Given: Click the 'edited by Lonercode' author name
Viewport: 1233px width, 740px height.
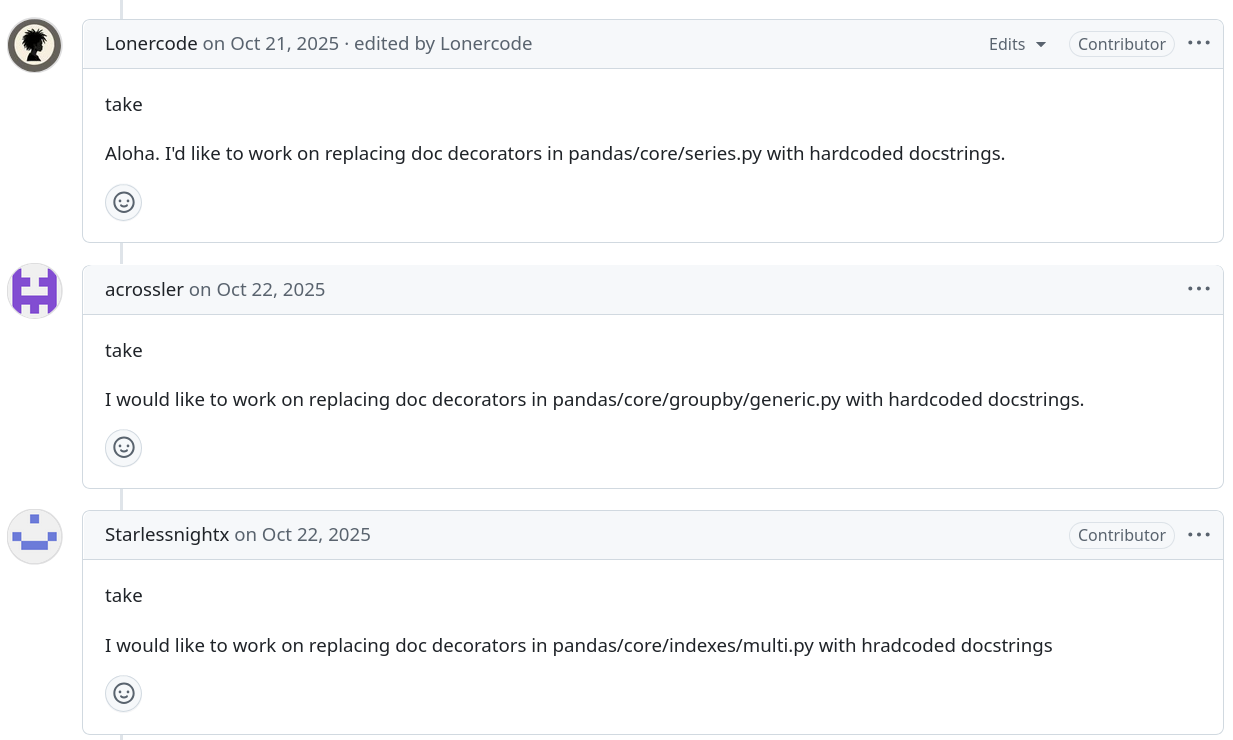Looking at the screenshot, I should (486, 44).
